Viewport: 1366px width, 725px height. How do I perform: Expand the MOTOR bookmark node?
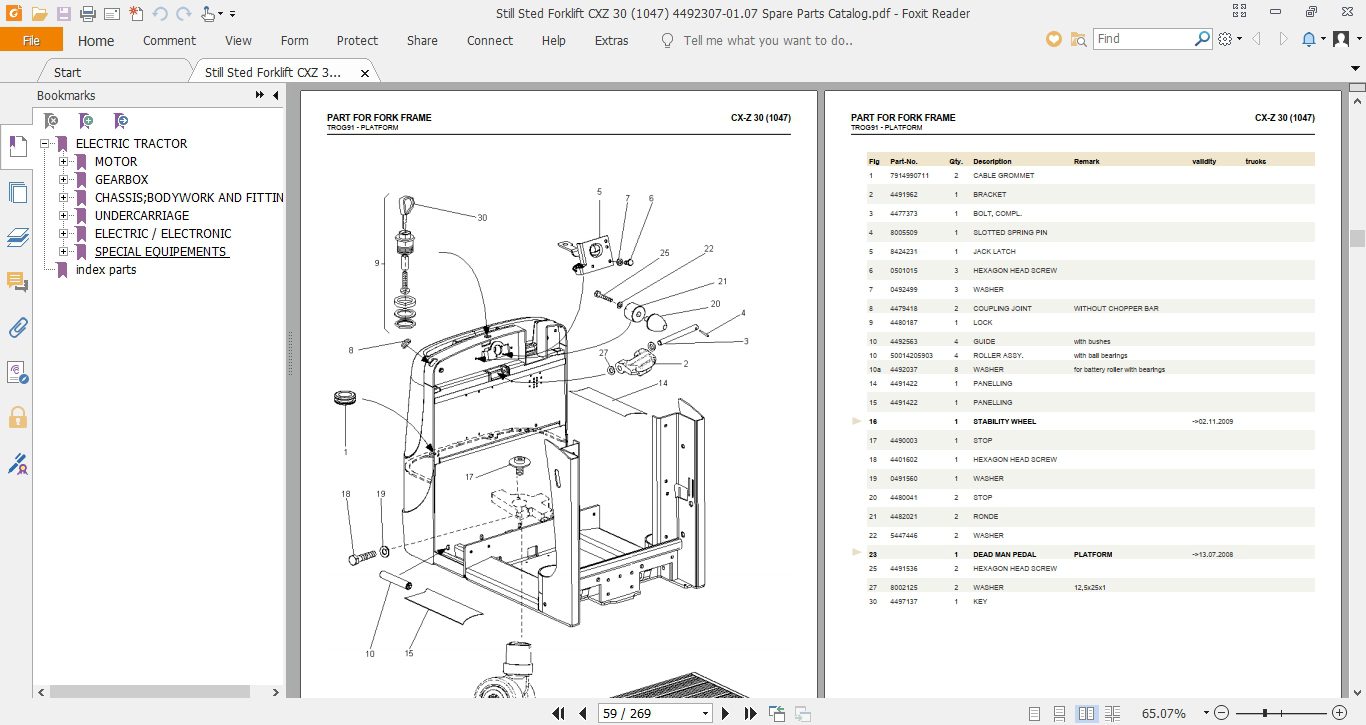tap(64, 162)
